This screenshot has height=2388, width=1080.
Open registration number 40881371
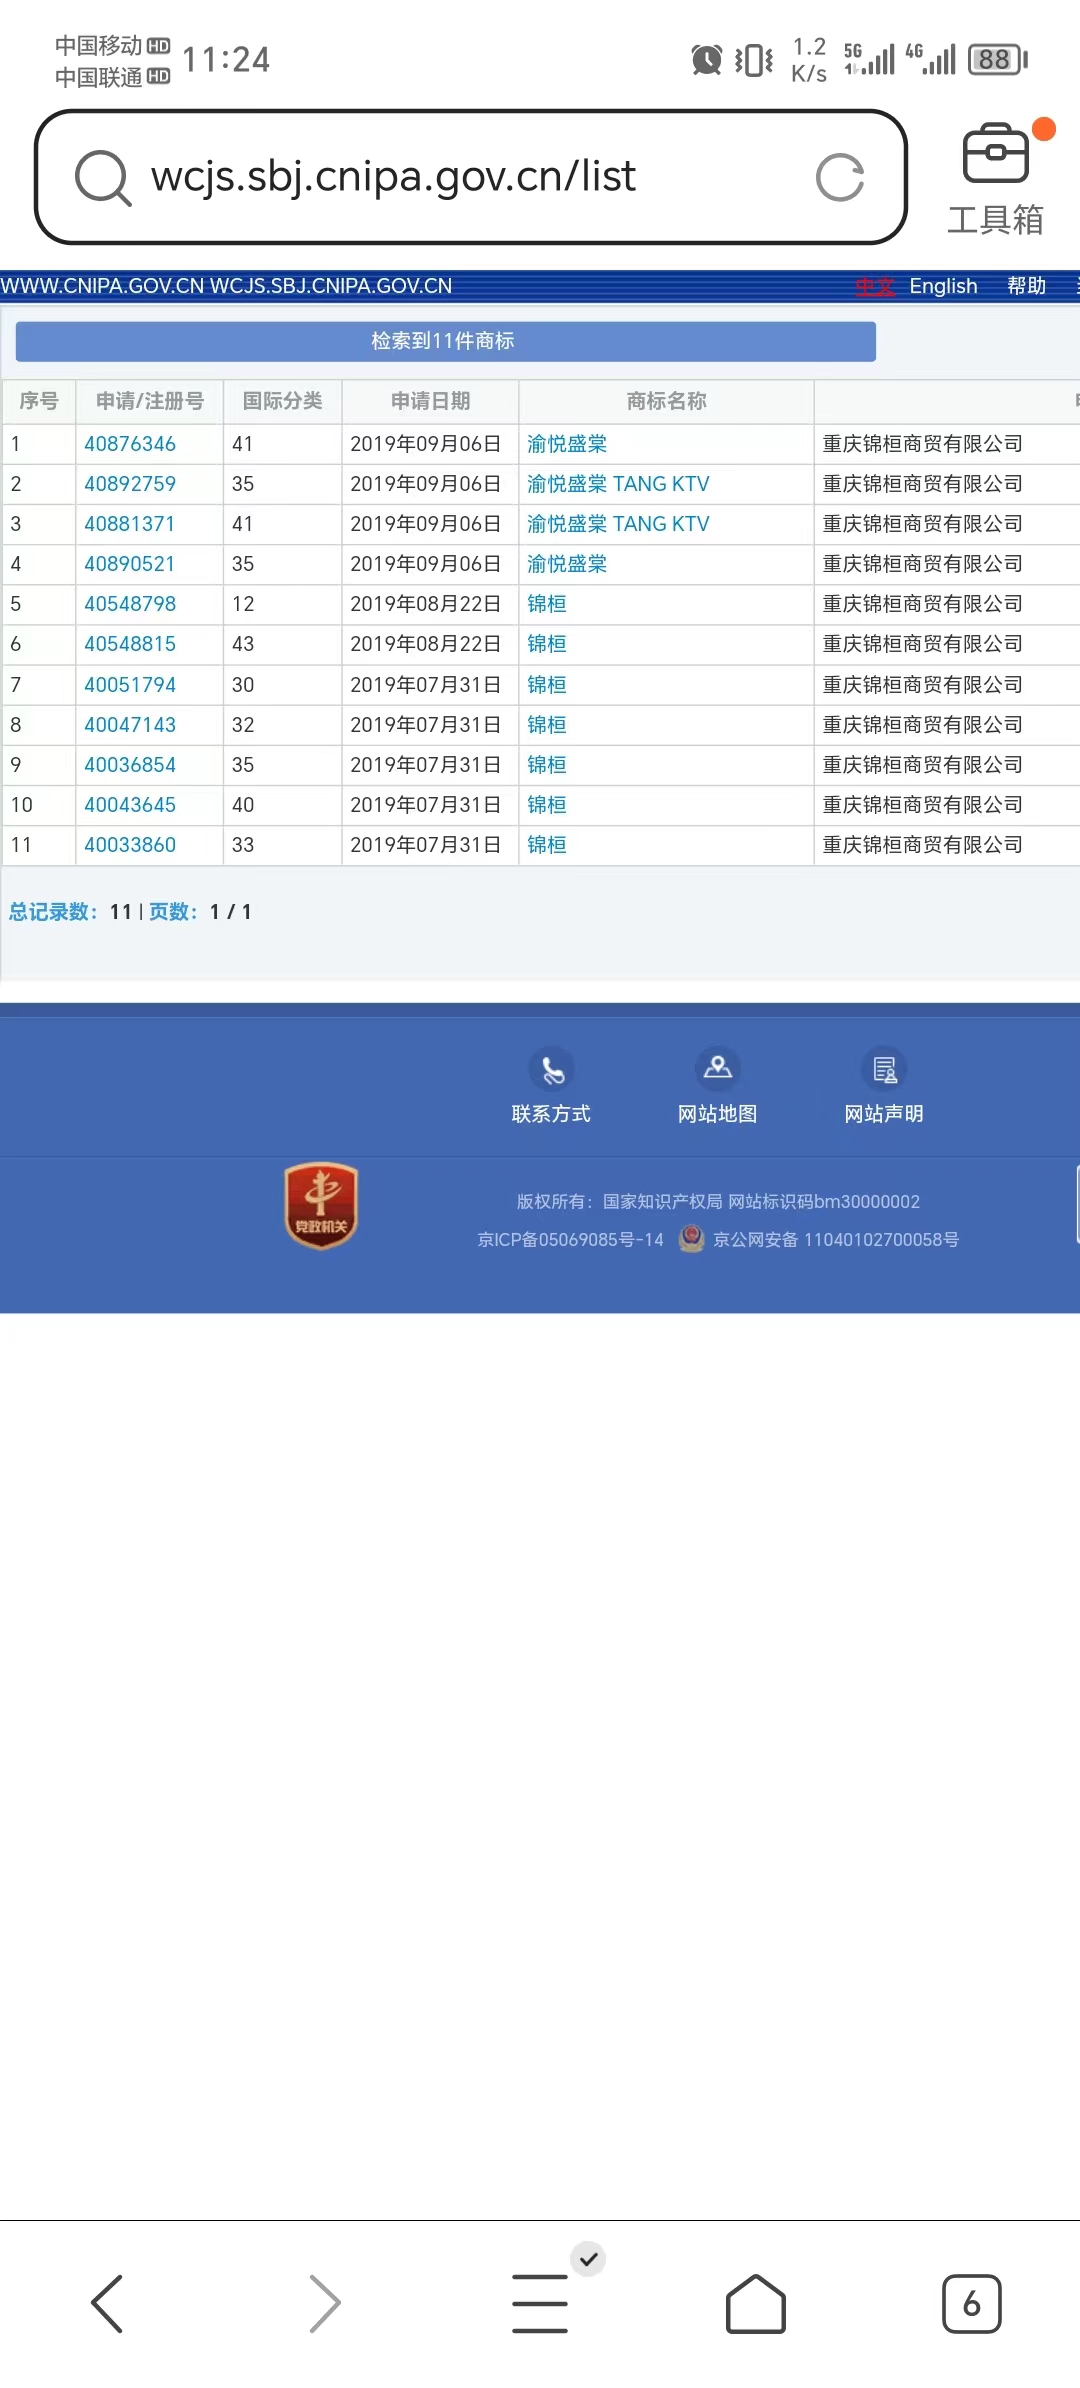(x=130, y=524)
